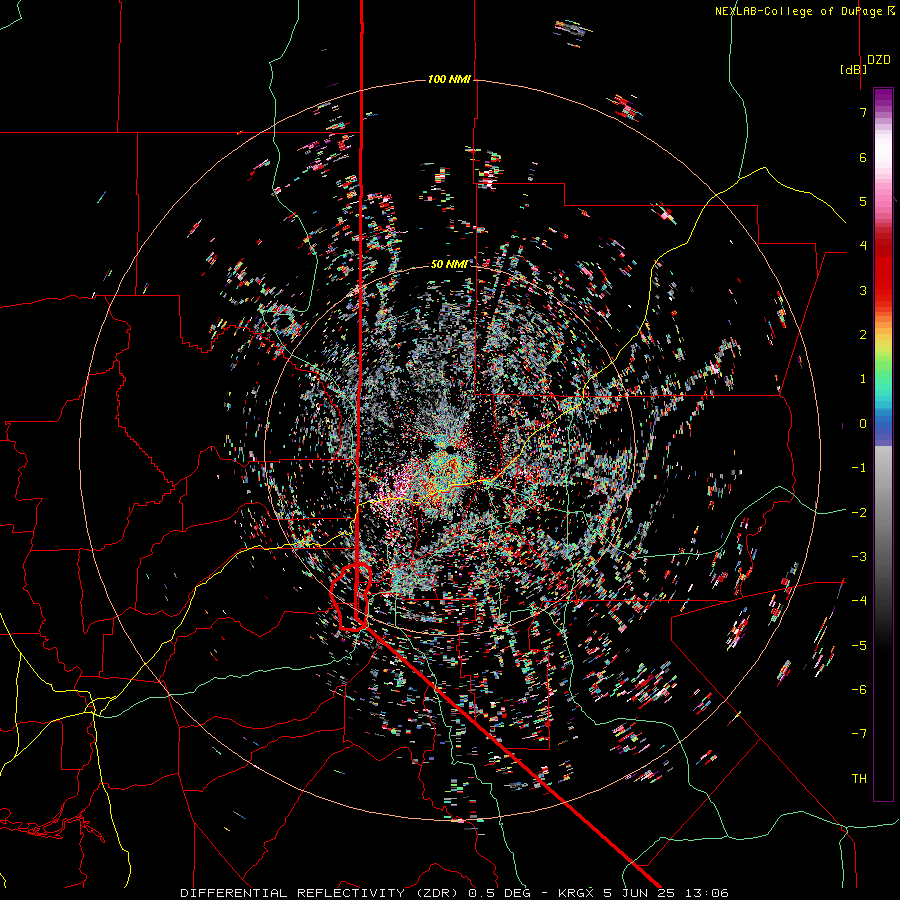The width and height of the screenshot is (900, 900).
Task: Click the "6" tick on color scale
Action: pos(863,157)
